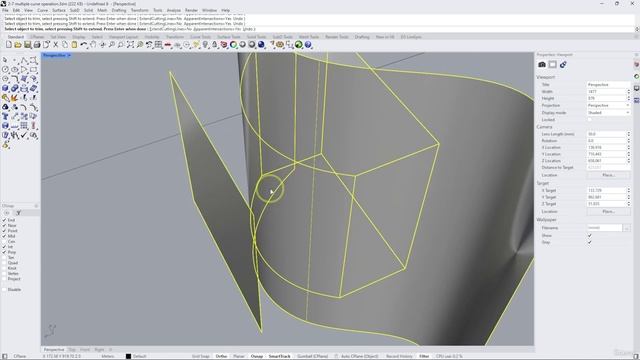Click the viewport Title input field
Screen dimensions: 640x360
click(608, 84)
